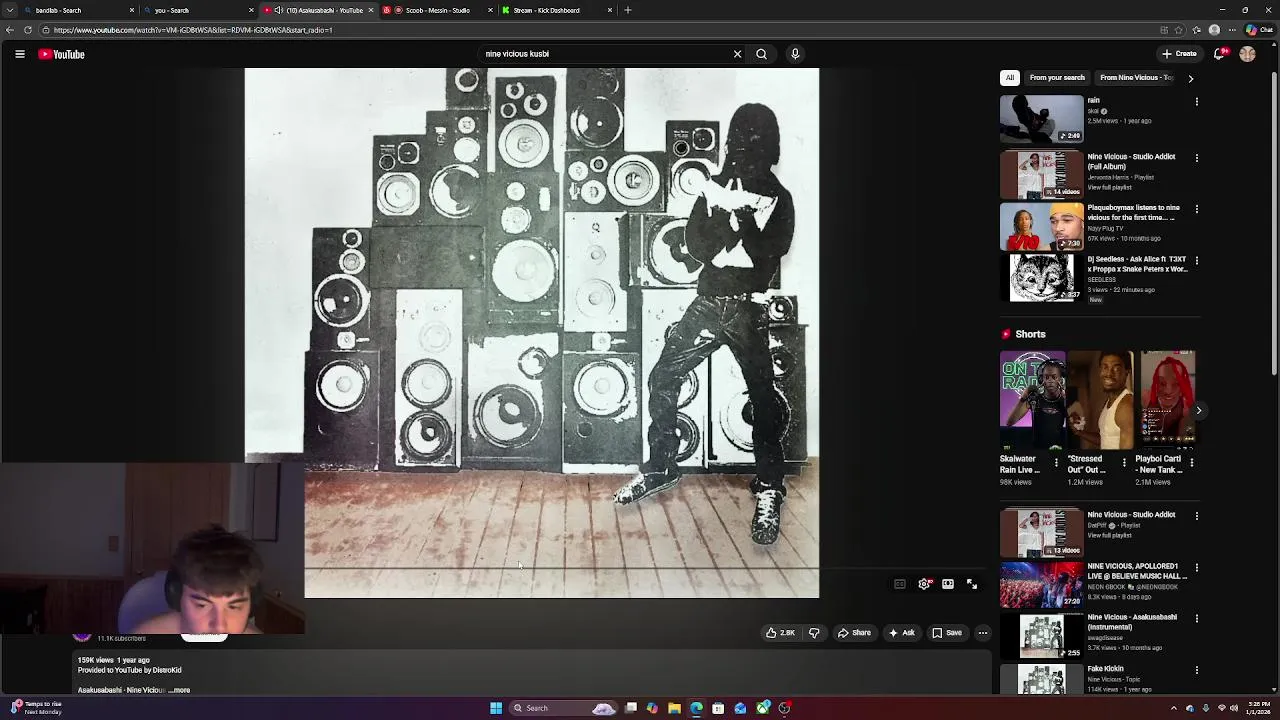Save the video to a playlist

pyautogui.click(x=947, y=633)
